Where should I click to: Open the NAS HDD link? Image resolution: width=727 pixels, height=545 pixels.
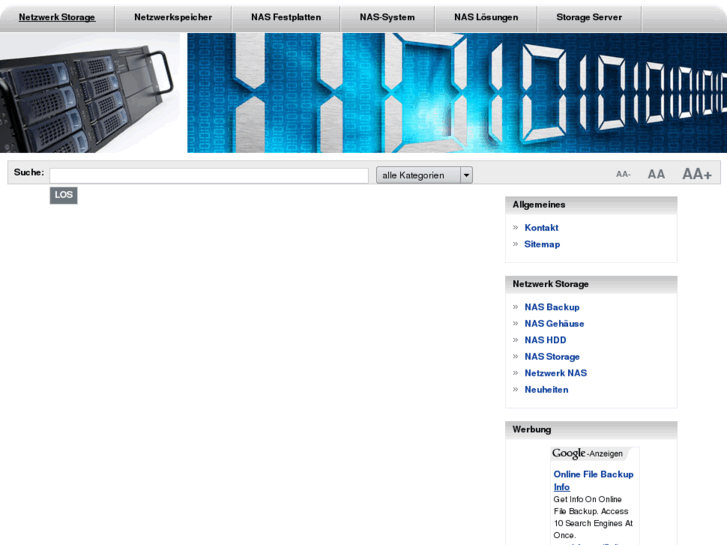click(x=545, y=340)
